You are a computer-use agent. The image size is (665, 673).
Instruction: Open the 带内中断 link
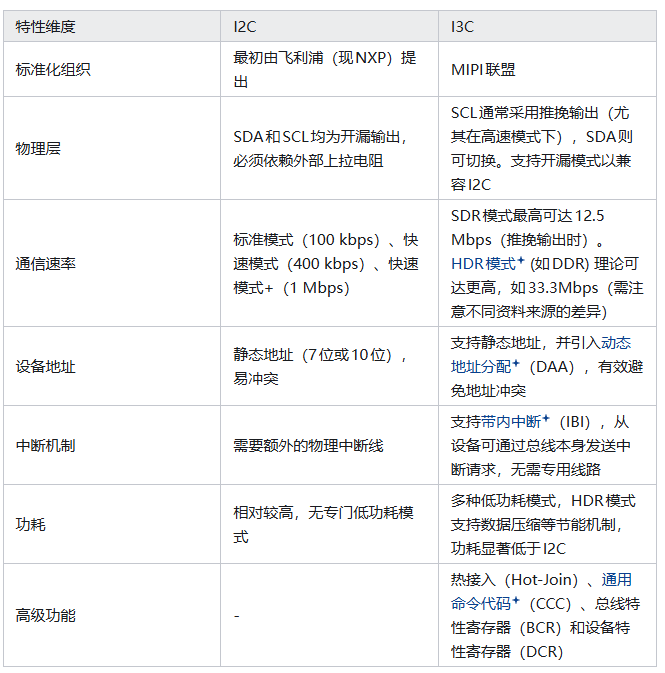510,421
